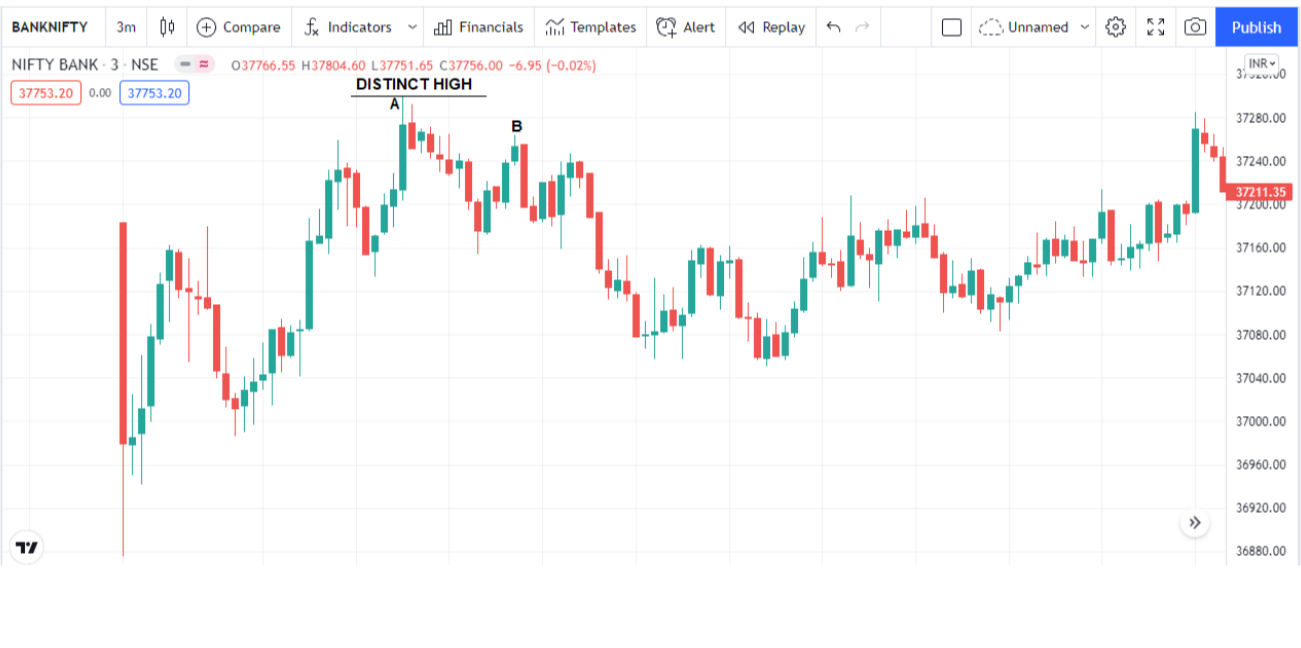Viewport: 1301px width, 648px height.
Task: Expand the Indicators favorites dropdown arrow
Action: (412, 27)
